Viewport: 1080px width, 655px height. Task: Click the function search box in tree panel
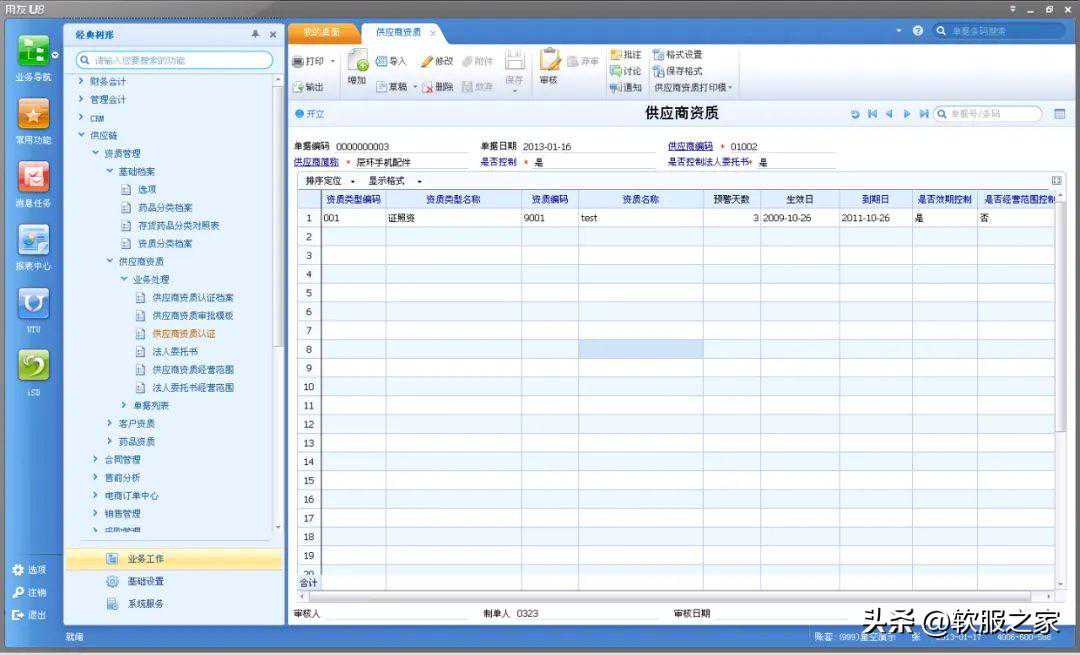[x=175, y=60]
